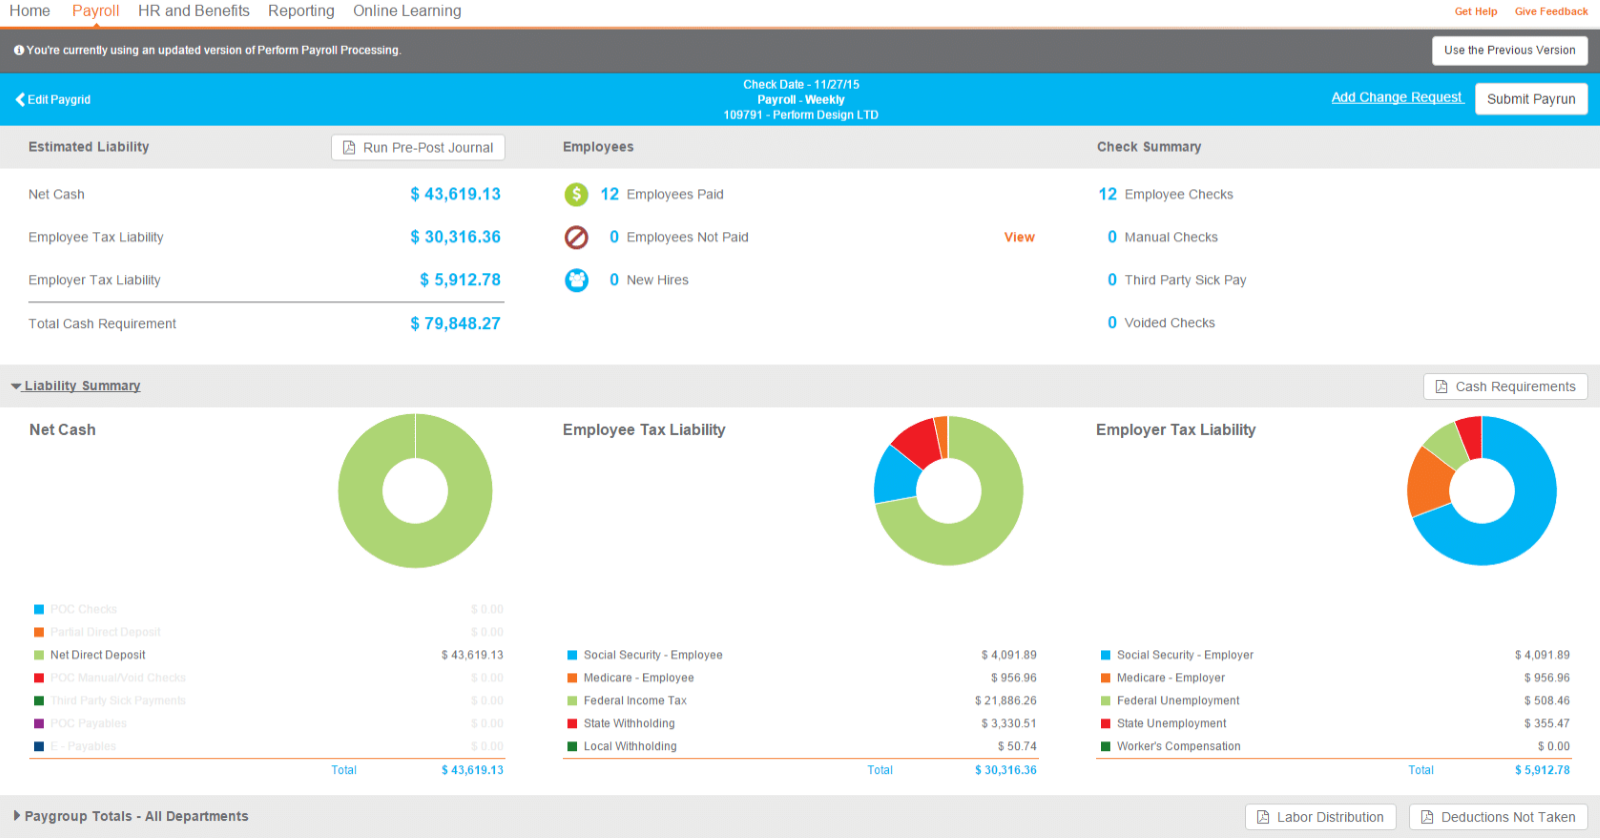Image resolution: width=1600 pixels, height=840 pixels.
Task: Click the PDF icon on Cash Requirements
Action: tap(1441, 387)
